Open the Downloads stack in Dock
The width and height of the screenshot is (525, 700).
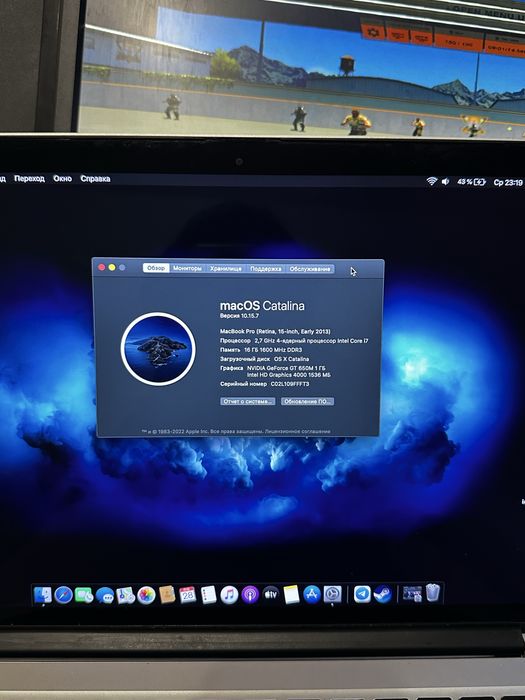pos(412,594)
